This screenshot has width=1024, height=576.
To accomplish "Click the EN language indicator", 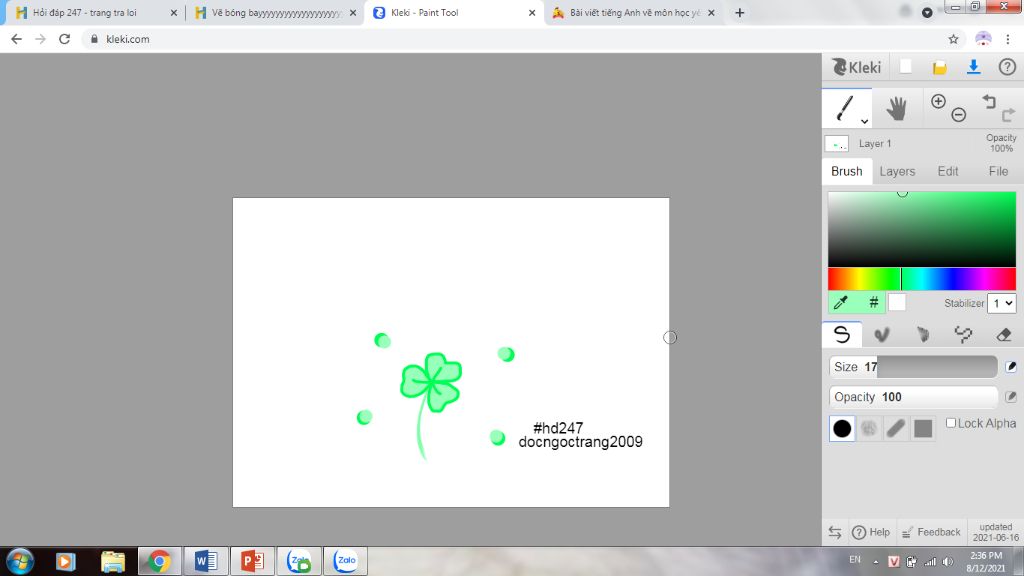I will tap(855, 560).
